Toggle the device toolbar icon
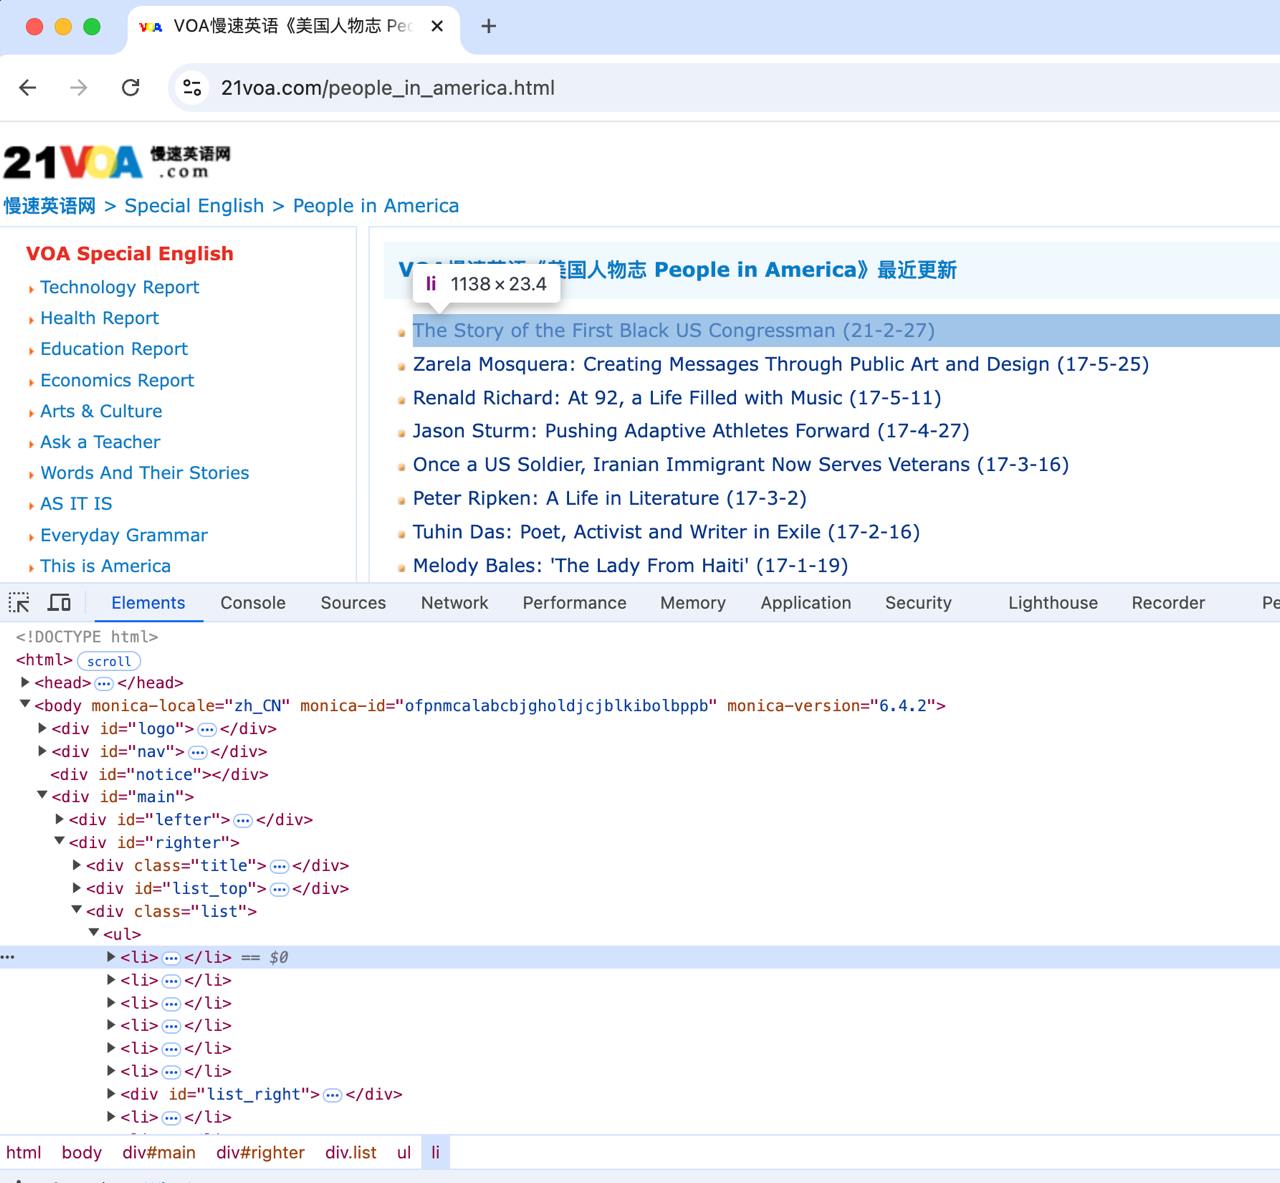Screen dimensions: 1280x1183 click(60, 603)
